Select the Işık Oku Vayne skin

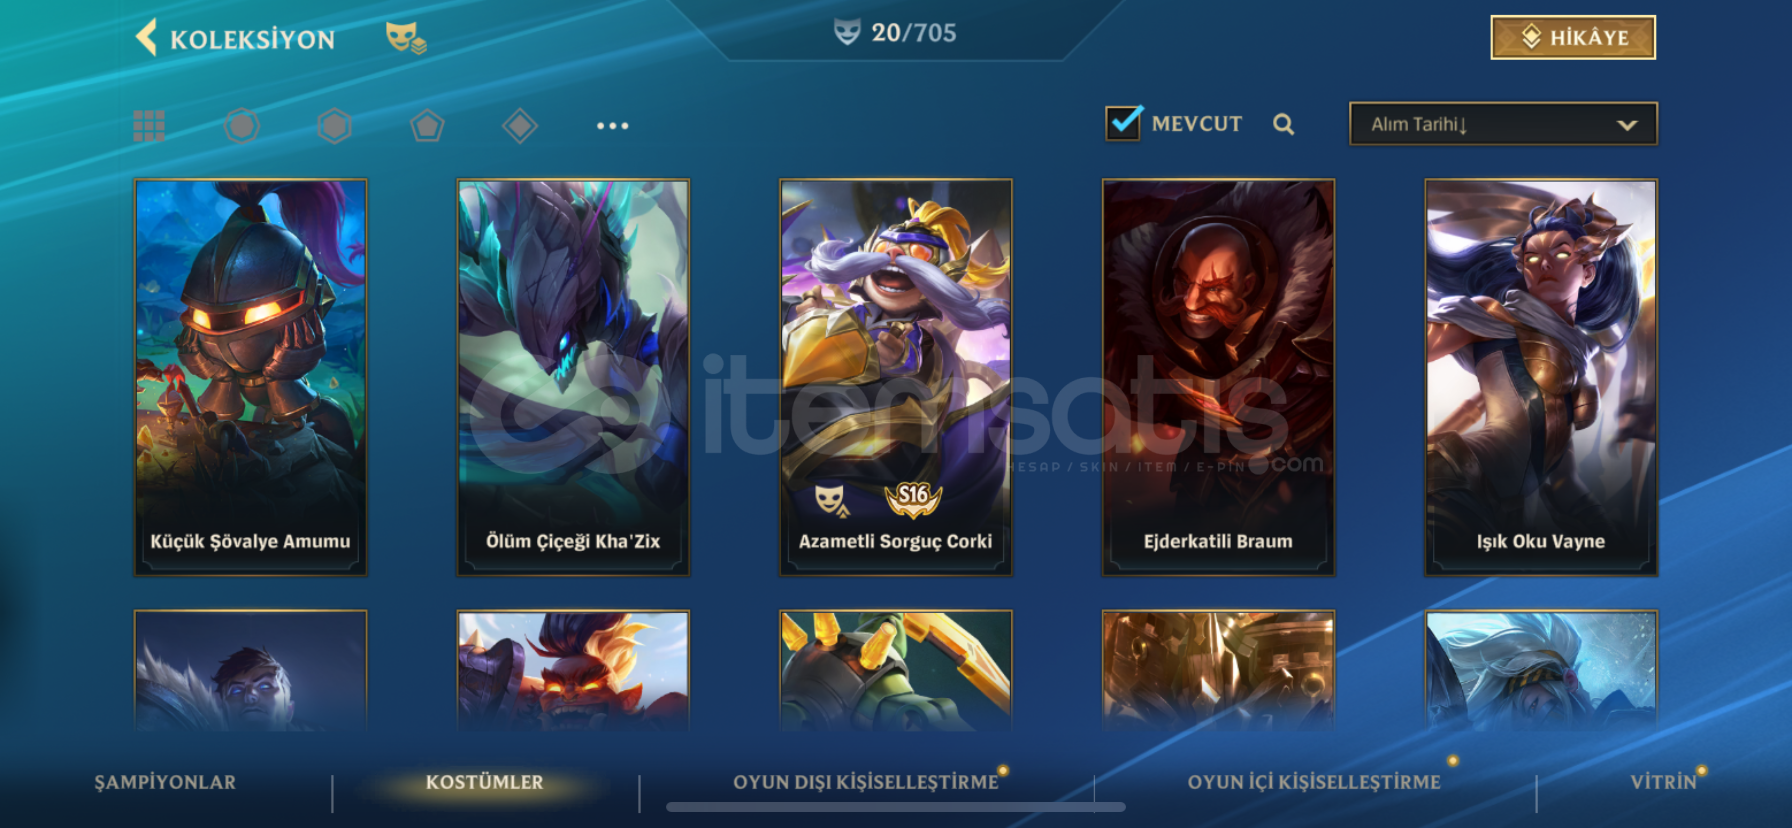click(1541, 377)
